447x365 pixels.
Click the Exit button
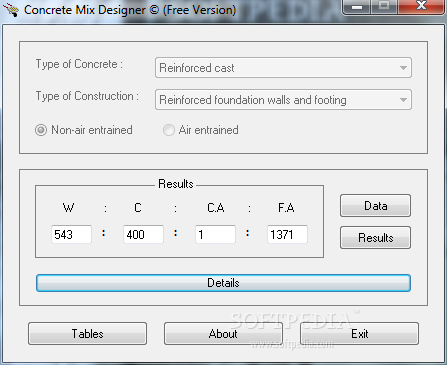[x=359, y=333]
